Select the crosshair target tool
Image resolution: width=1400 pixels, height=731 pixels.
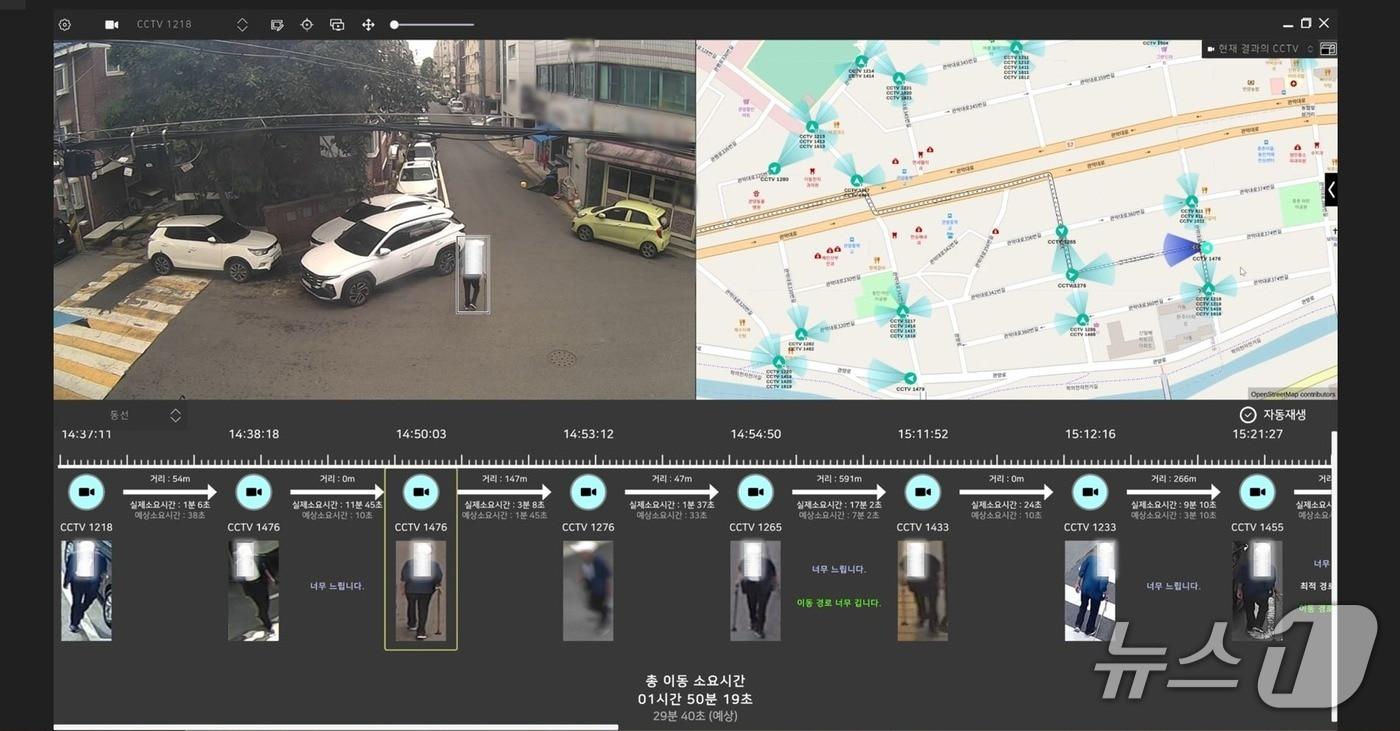point(307,24)
